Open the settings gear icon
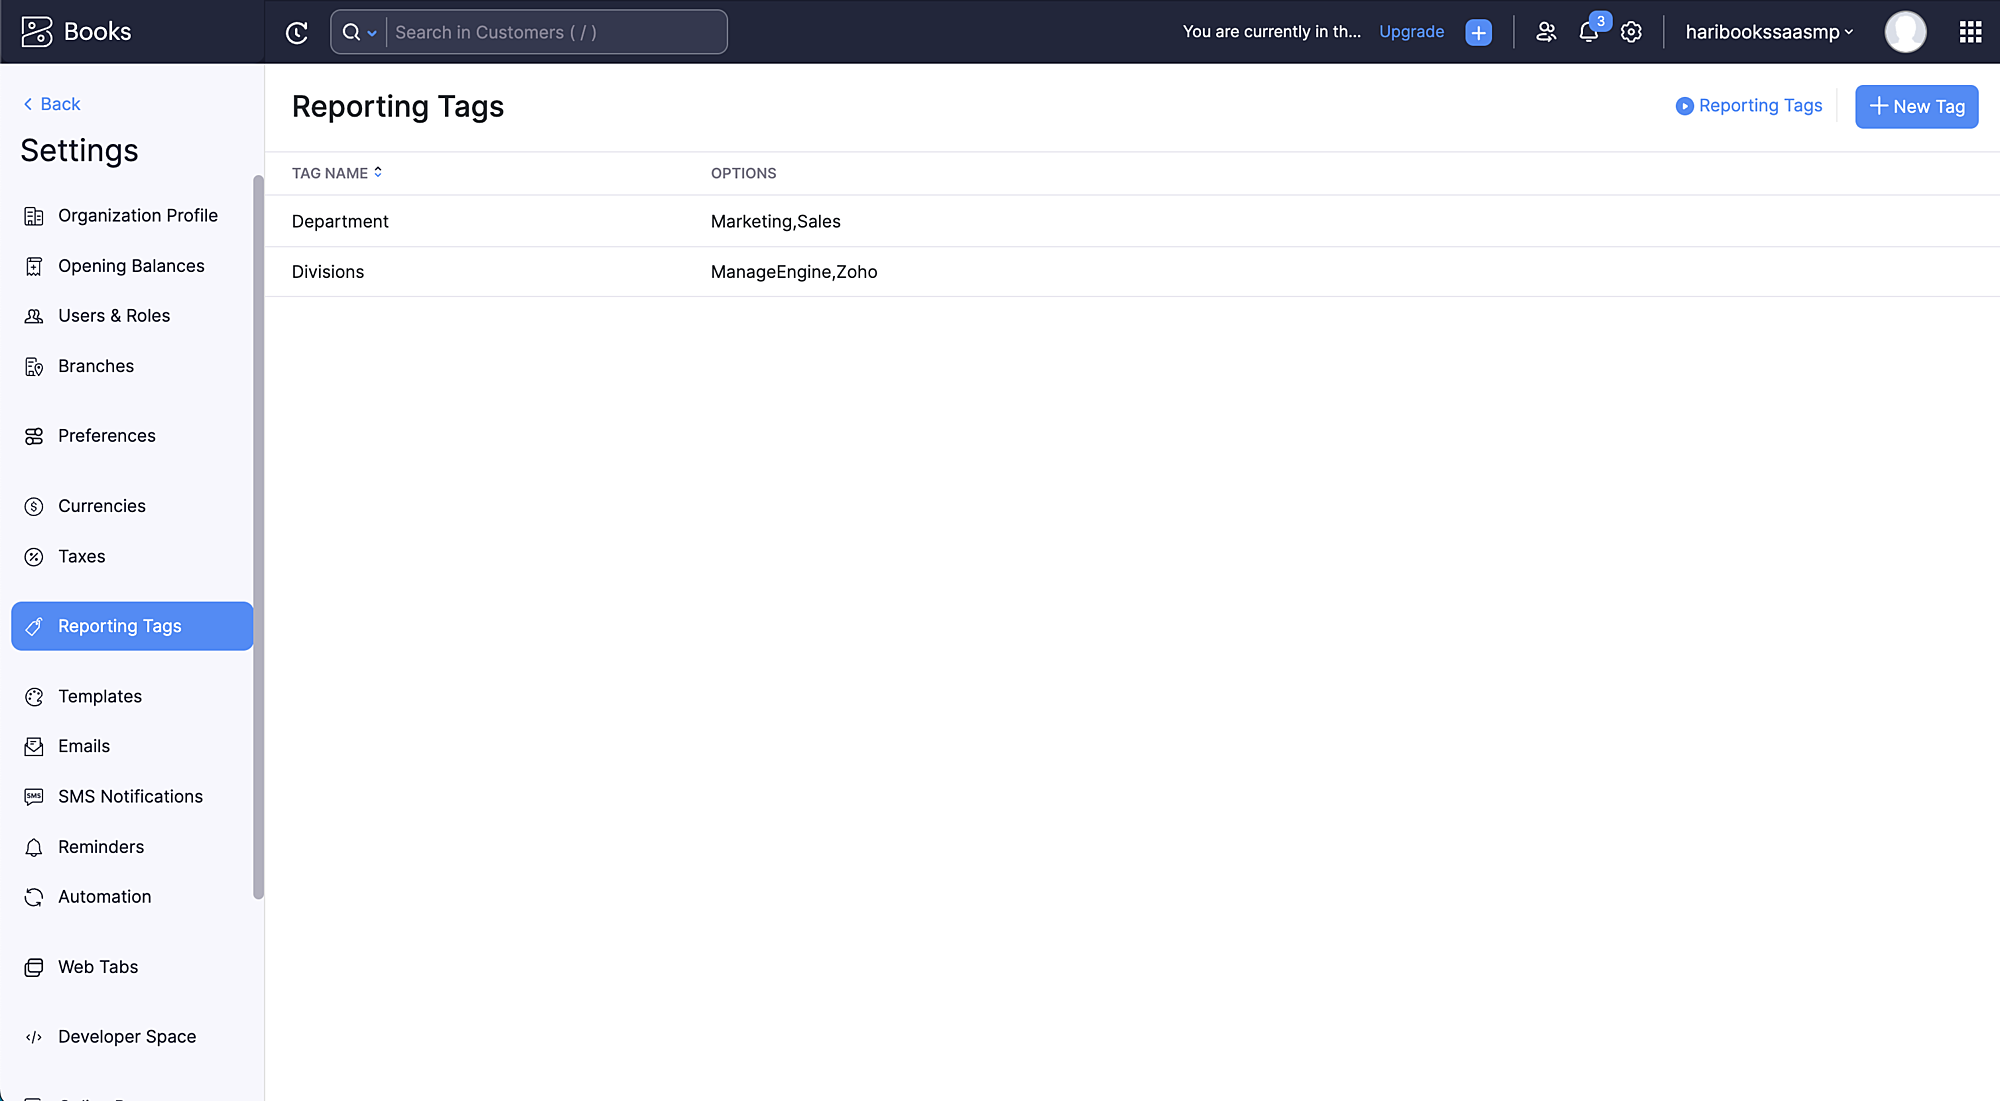The width and height of the screenshot is (2000, 1101). [x=1631, y=32]
